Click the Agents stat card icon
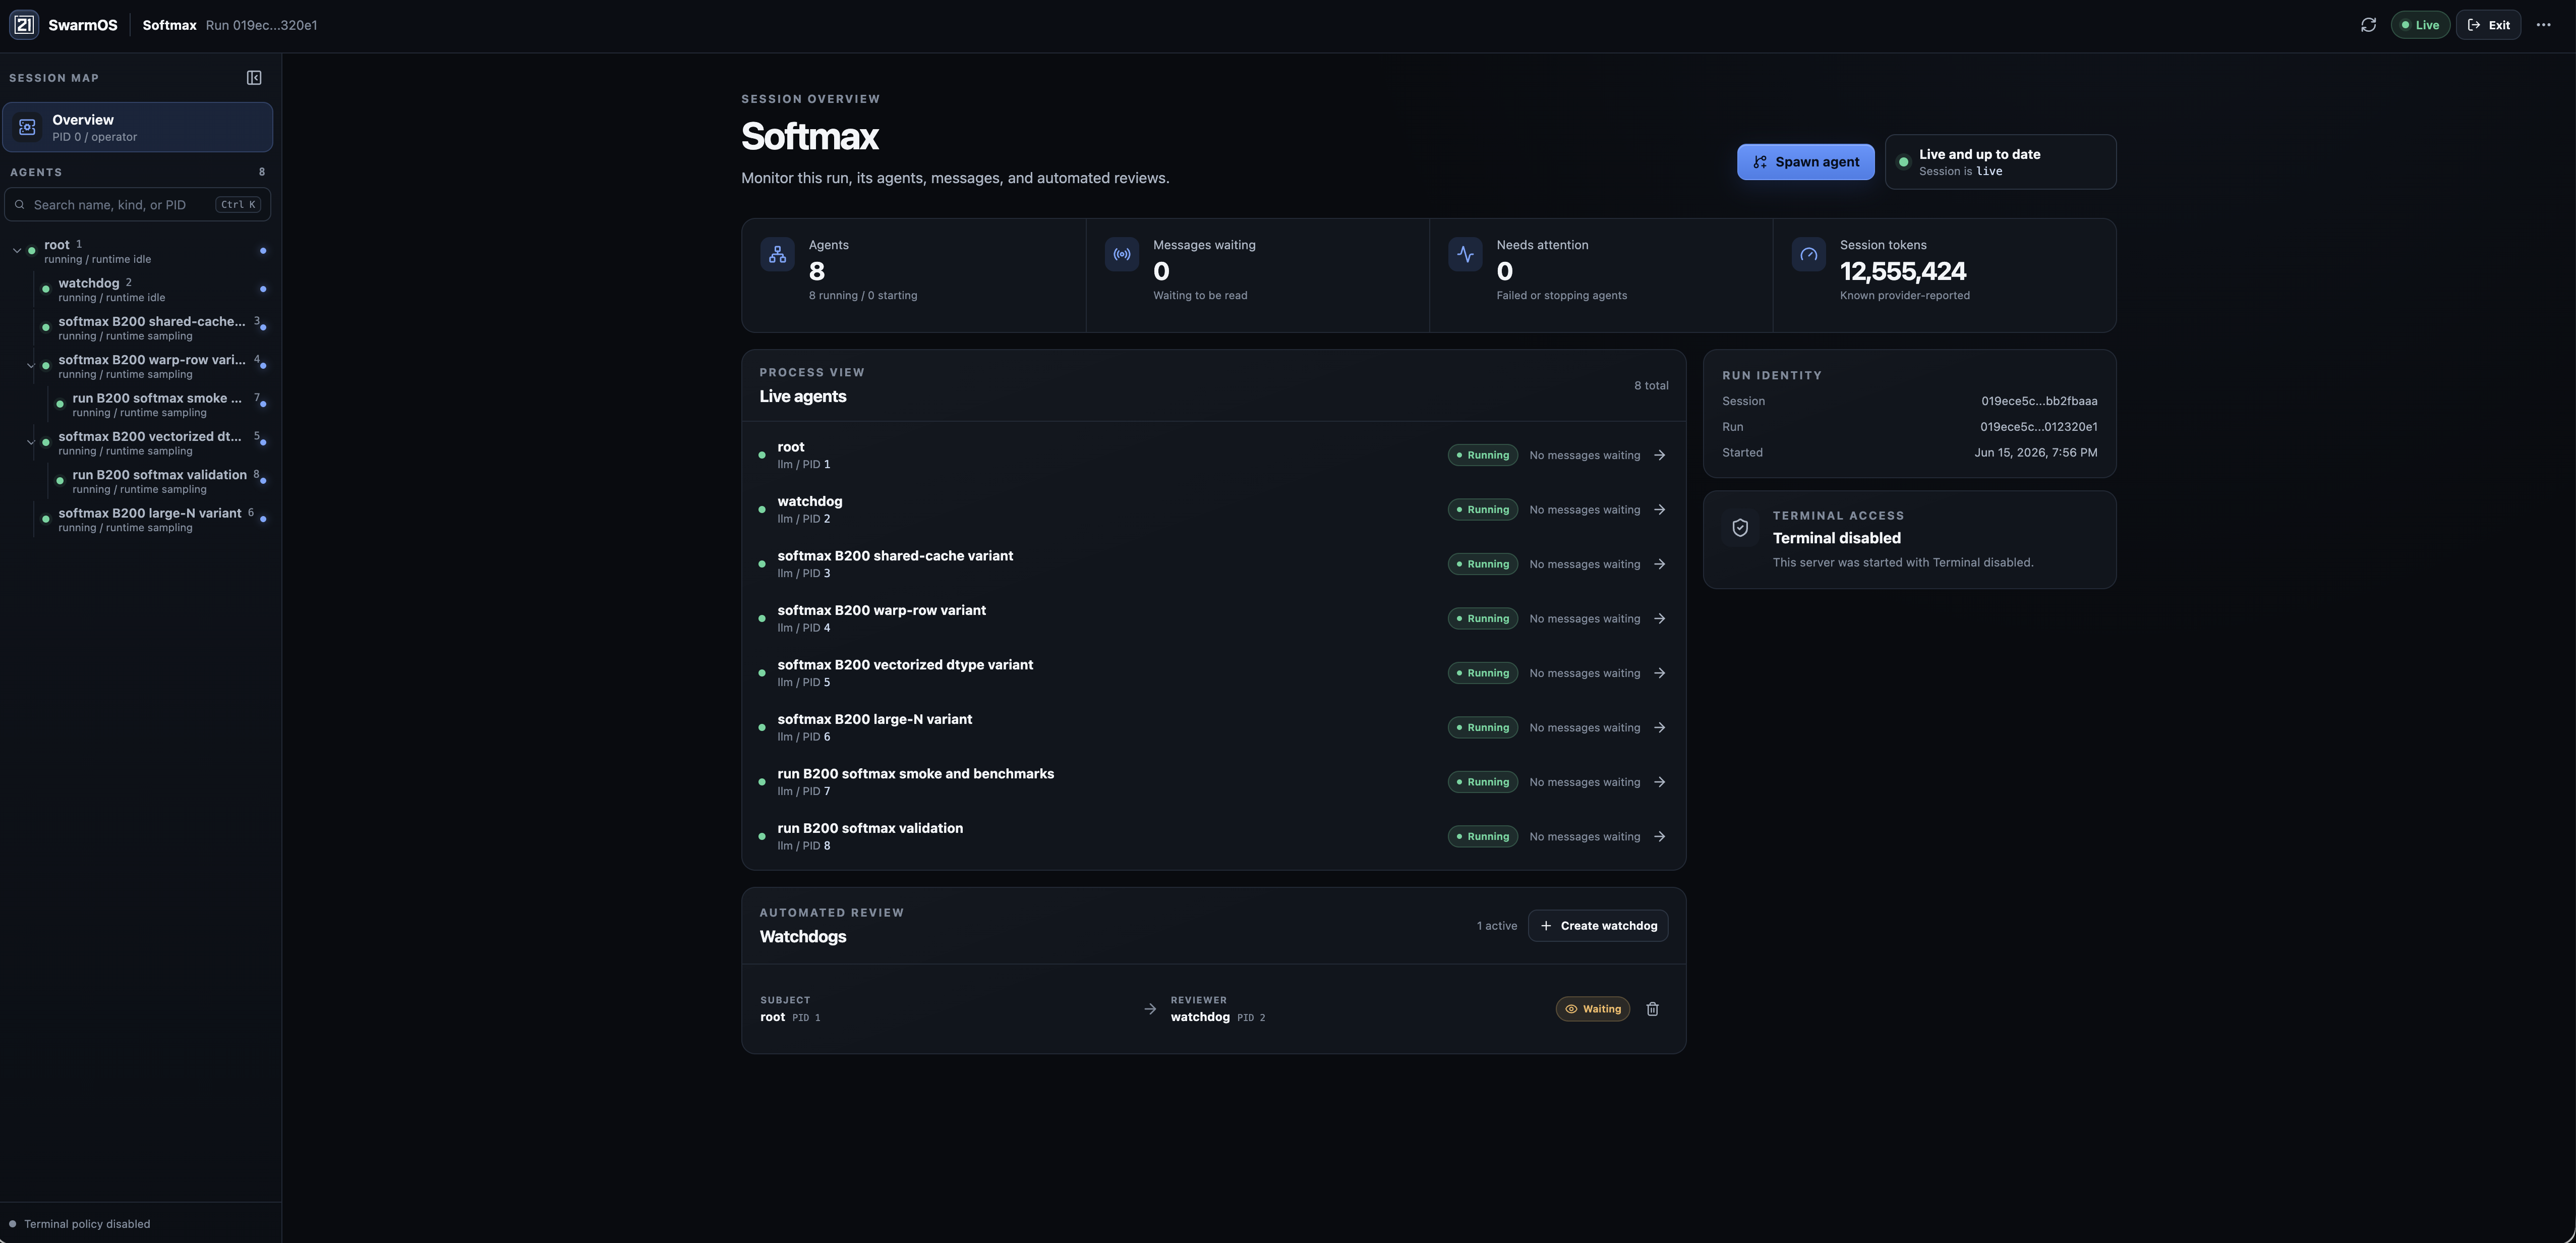Image resolution: width=2576 pixels, height=1243 pixels. [x=777, y=255]
